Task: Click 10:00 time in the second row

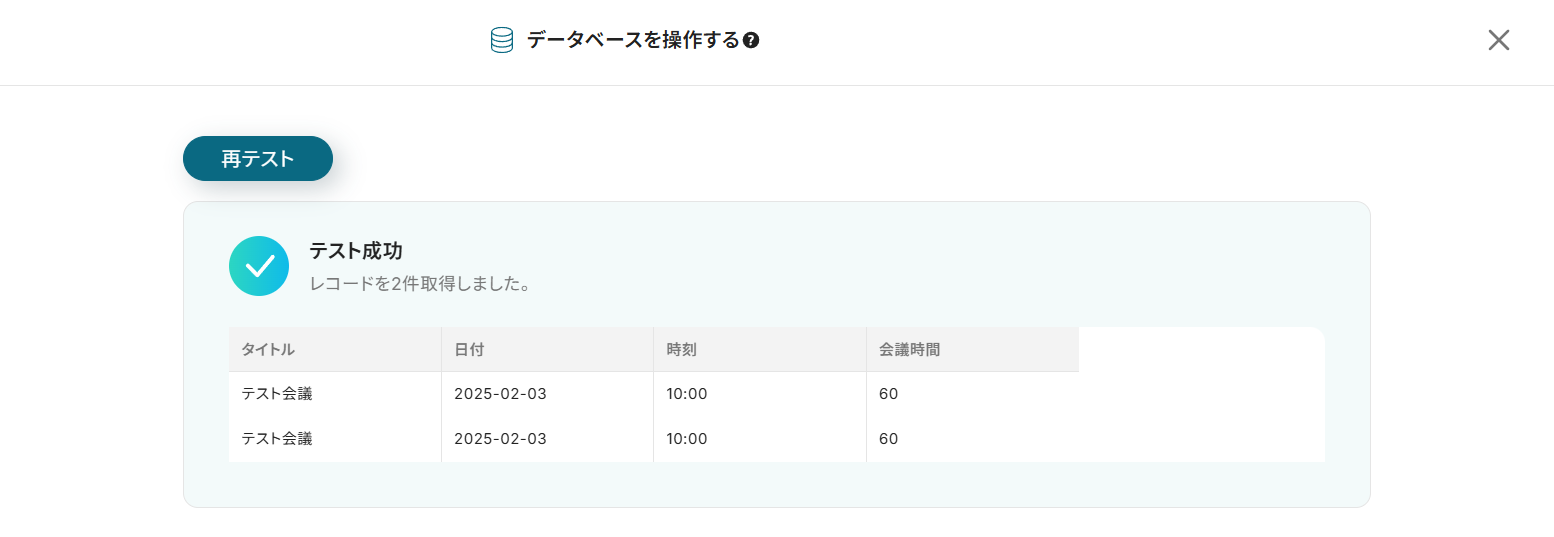Action: (x=687, y=438)
